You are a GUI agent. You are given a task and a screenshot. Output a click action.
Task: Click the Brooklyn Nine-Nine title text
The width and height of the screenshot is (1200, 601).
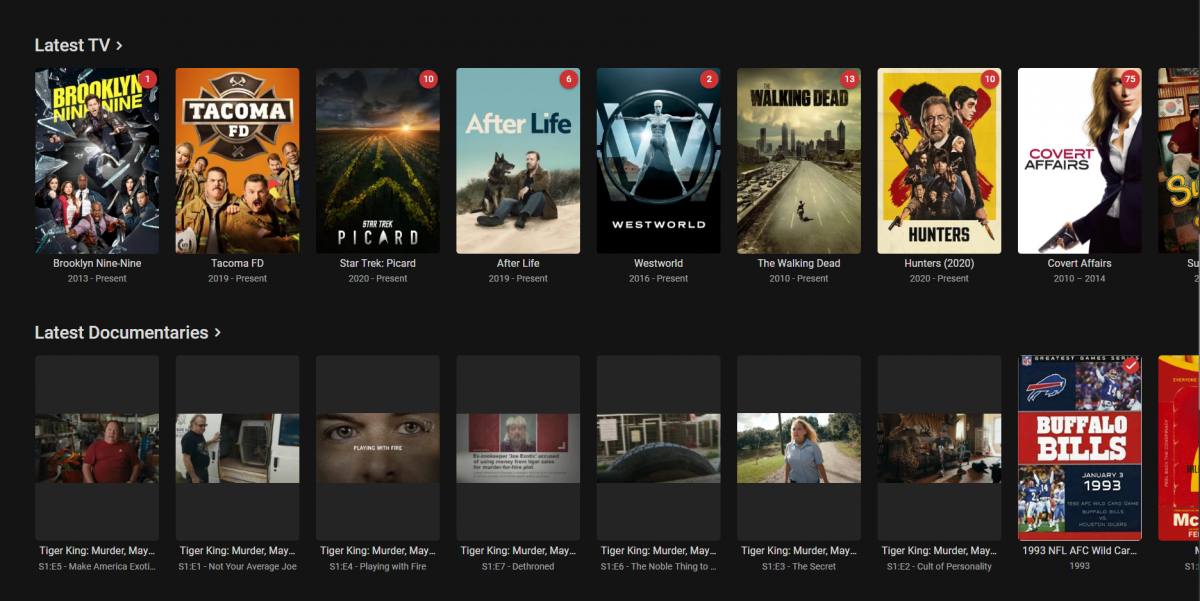pos(97,263)
